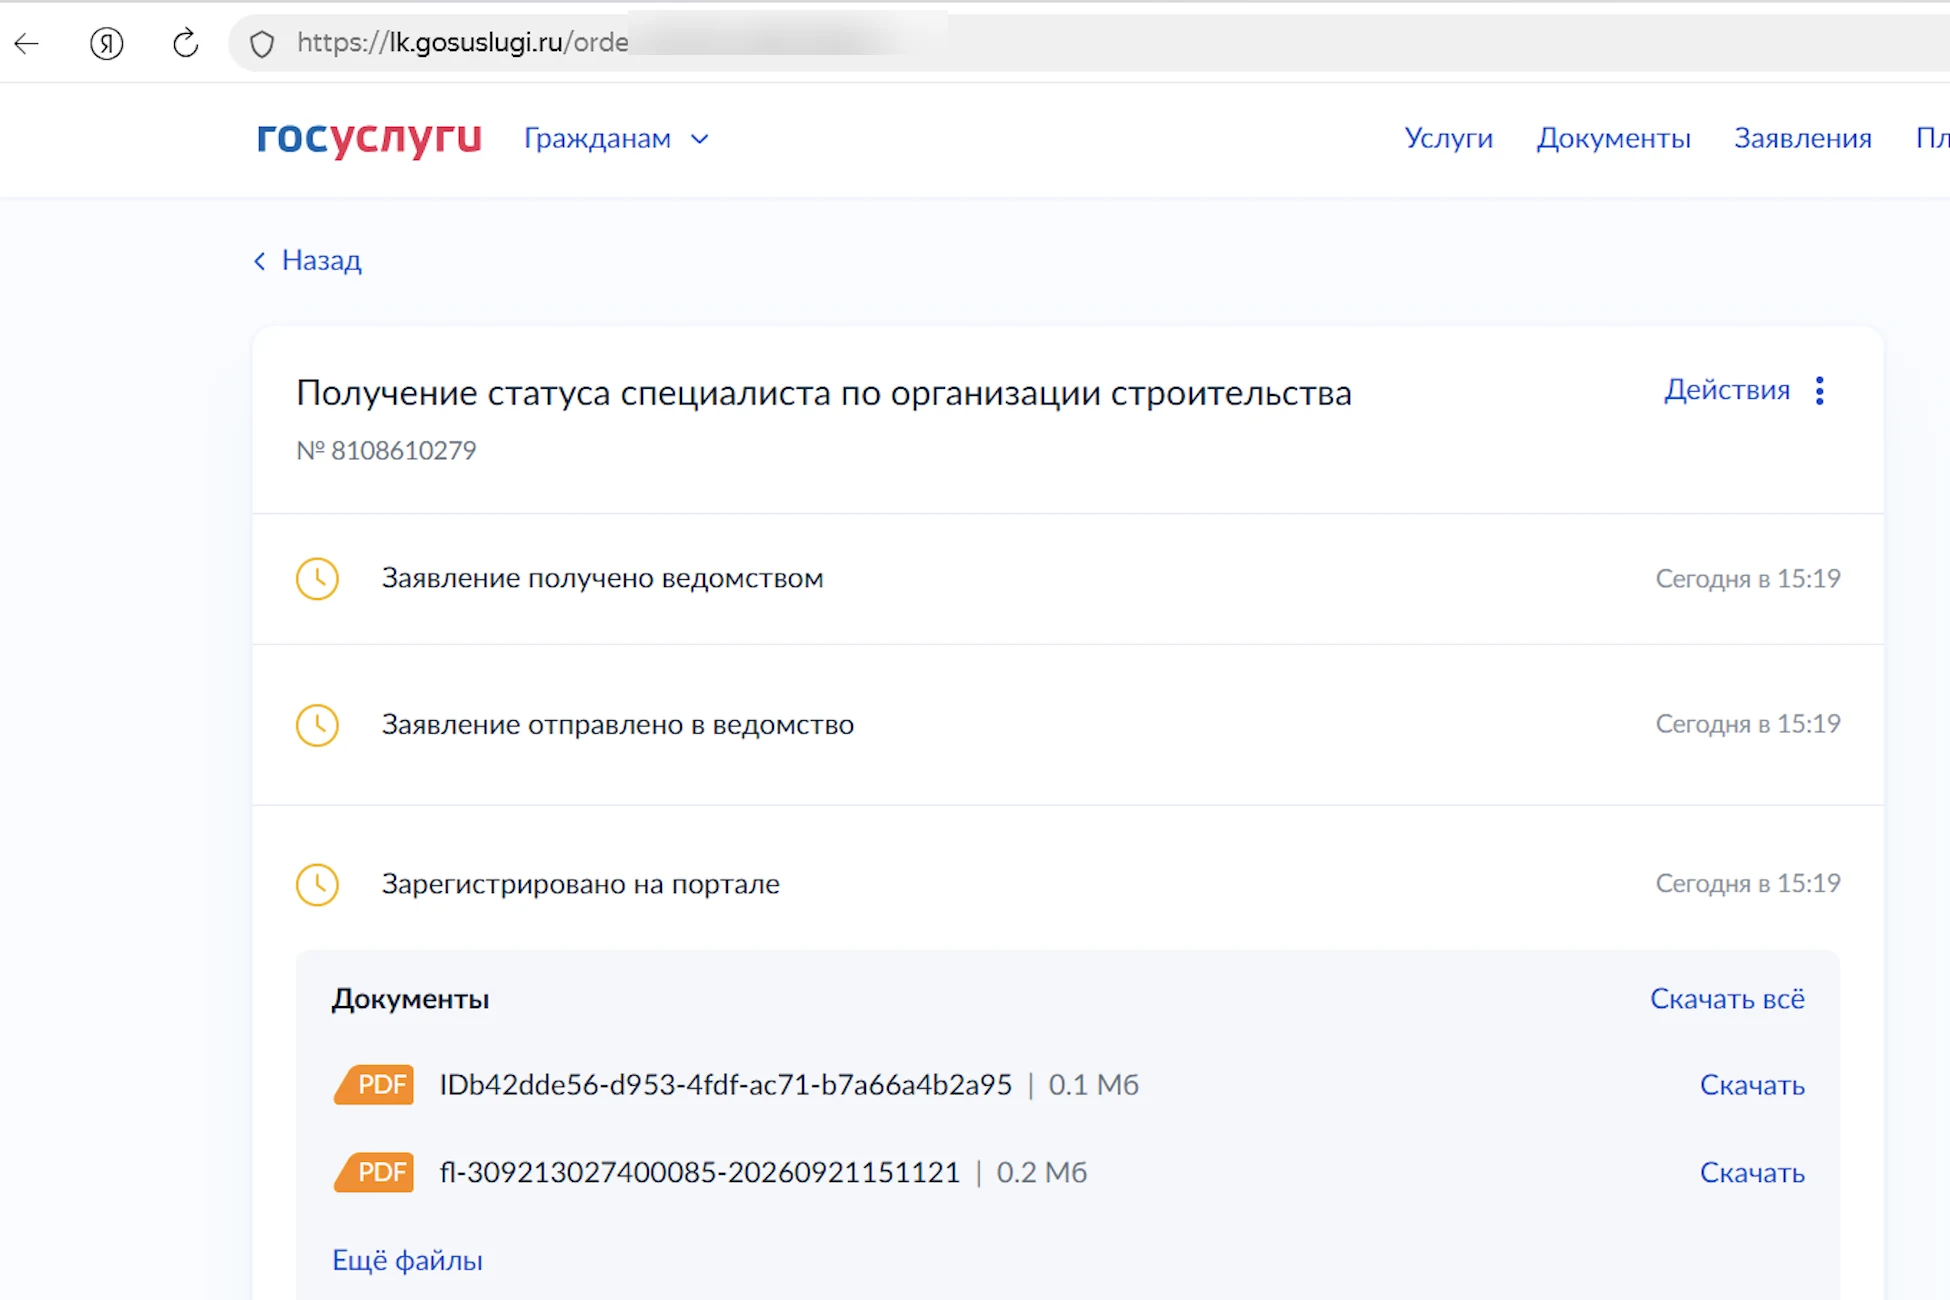This screenshot has height=1300, width=1950.
Task: Click clock icon for Зарегистрировано на портале
Action: (x=317, y=885)
